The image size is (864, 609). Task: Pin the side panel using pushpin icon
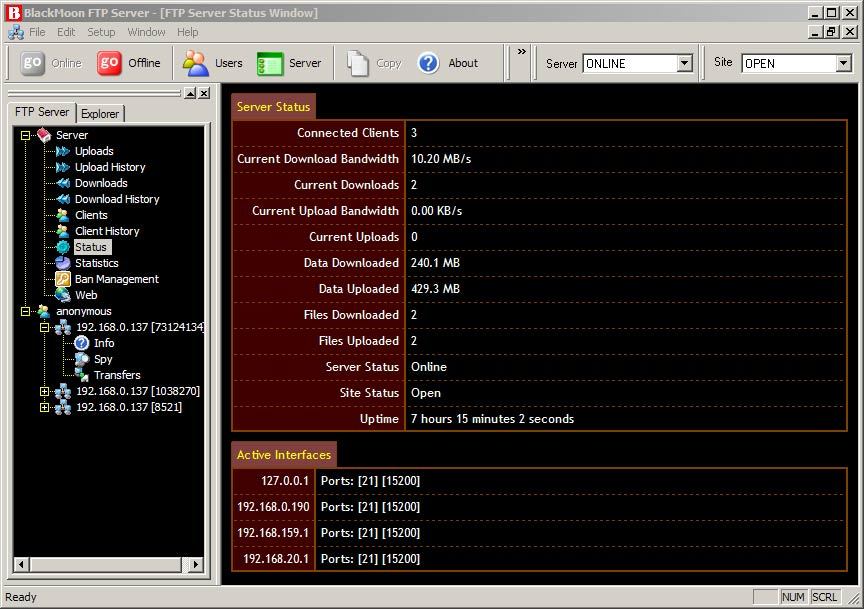click(188, 93)
